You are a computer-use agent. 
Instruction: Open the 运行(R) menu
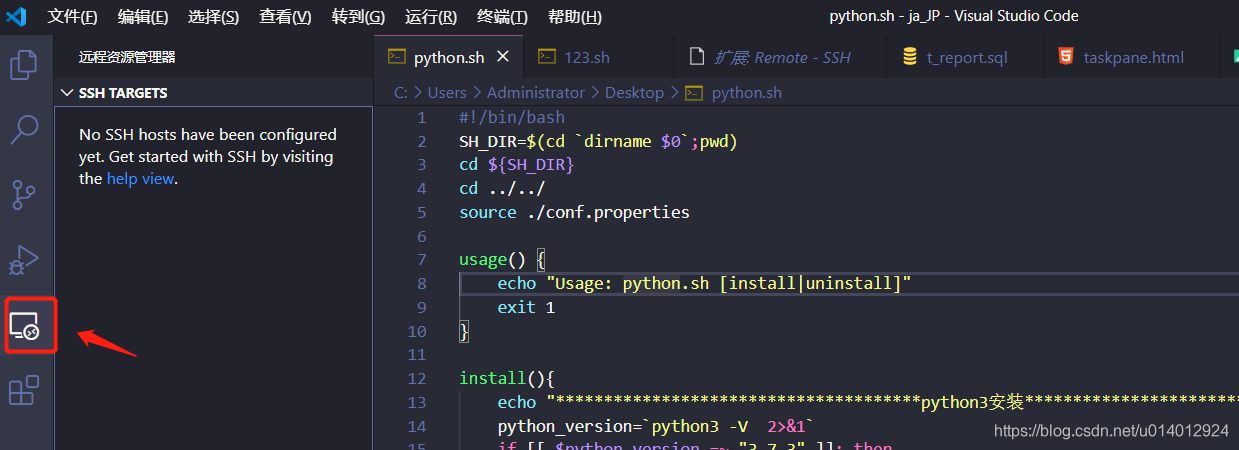431,16
